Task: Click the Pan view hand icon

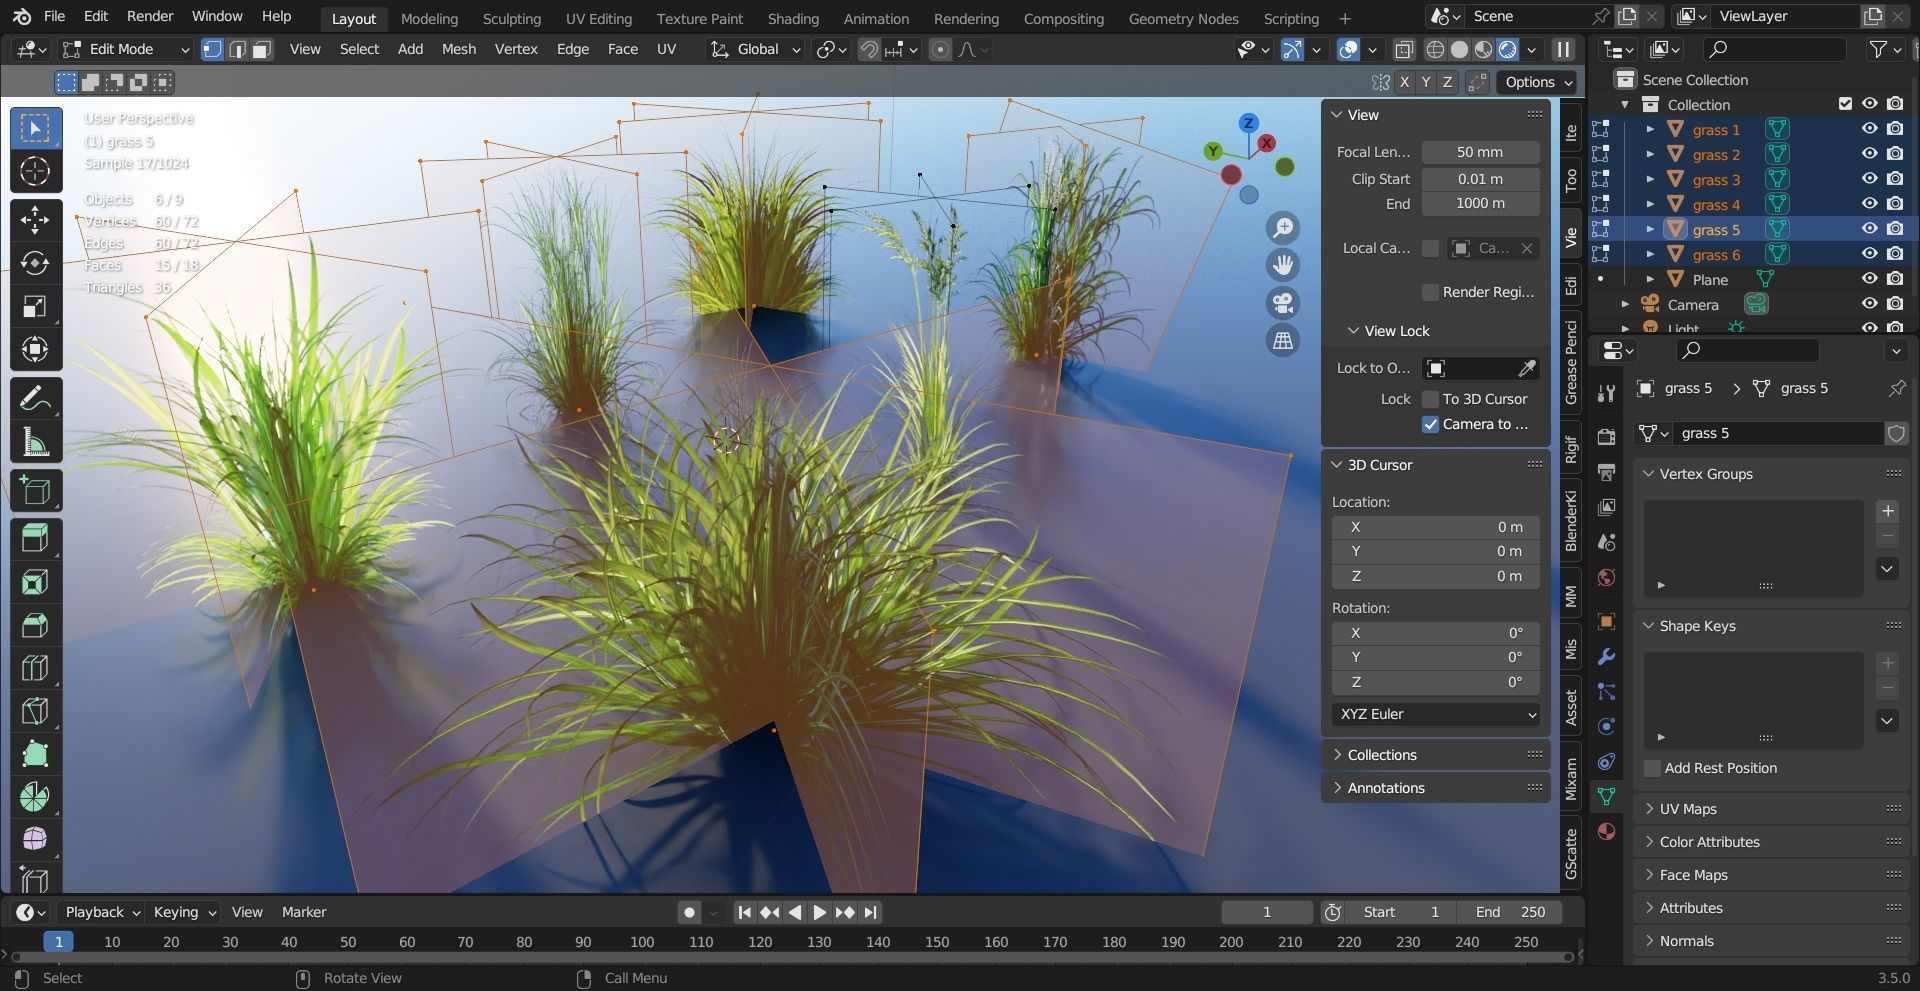Action: coord(1283,265)
